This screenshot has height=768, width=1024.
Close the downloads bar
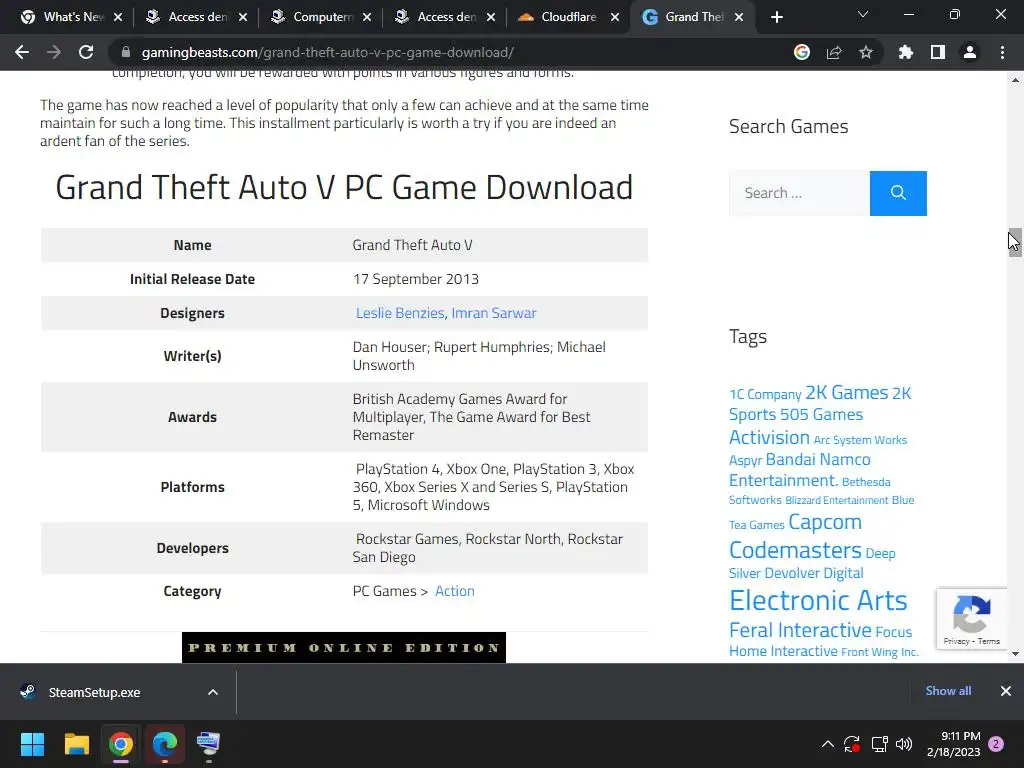[x=1006, y=691]
